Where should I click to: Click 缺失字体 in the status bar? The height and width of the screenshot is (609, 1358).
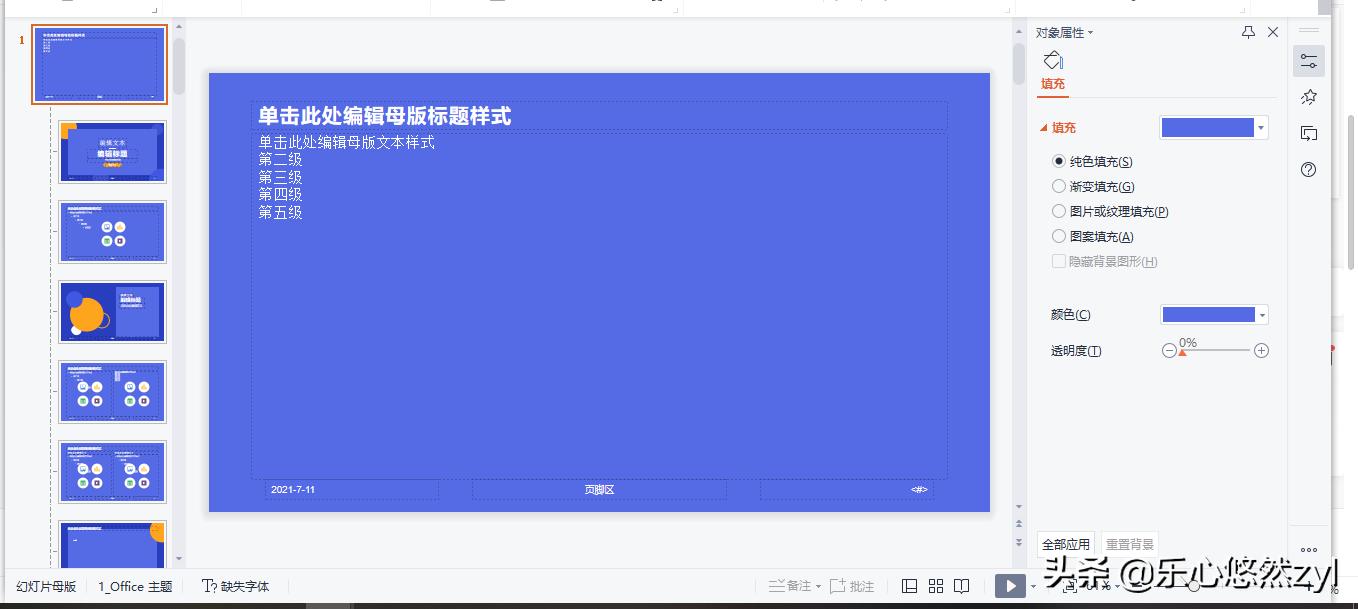pyautogui.click(x=243, y=585)
